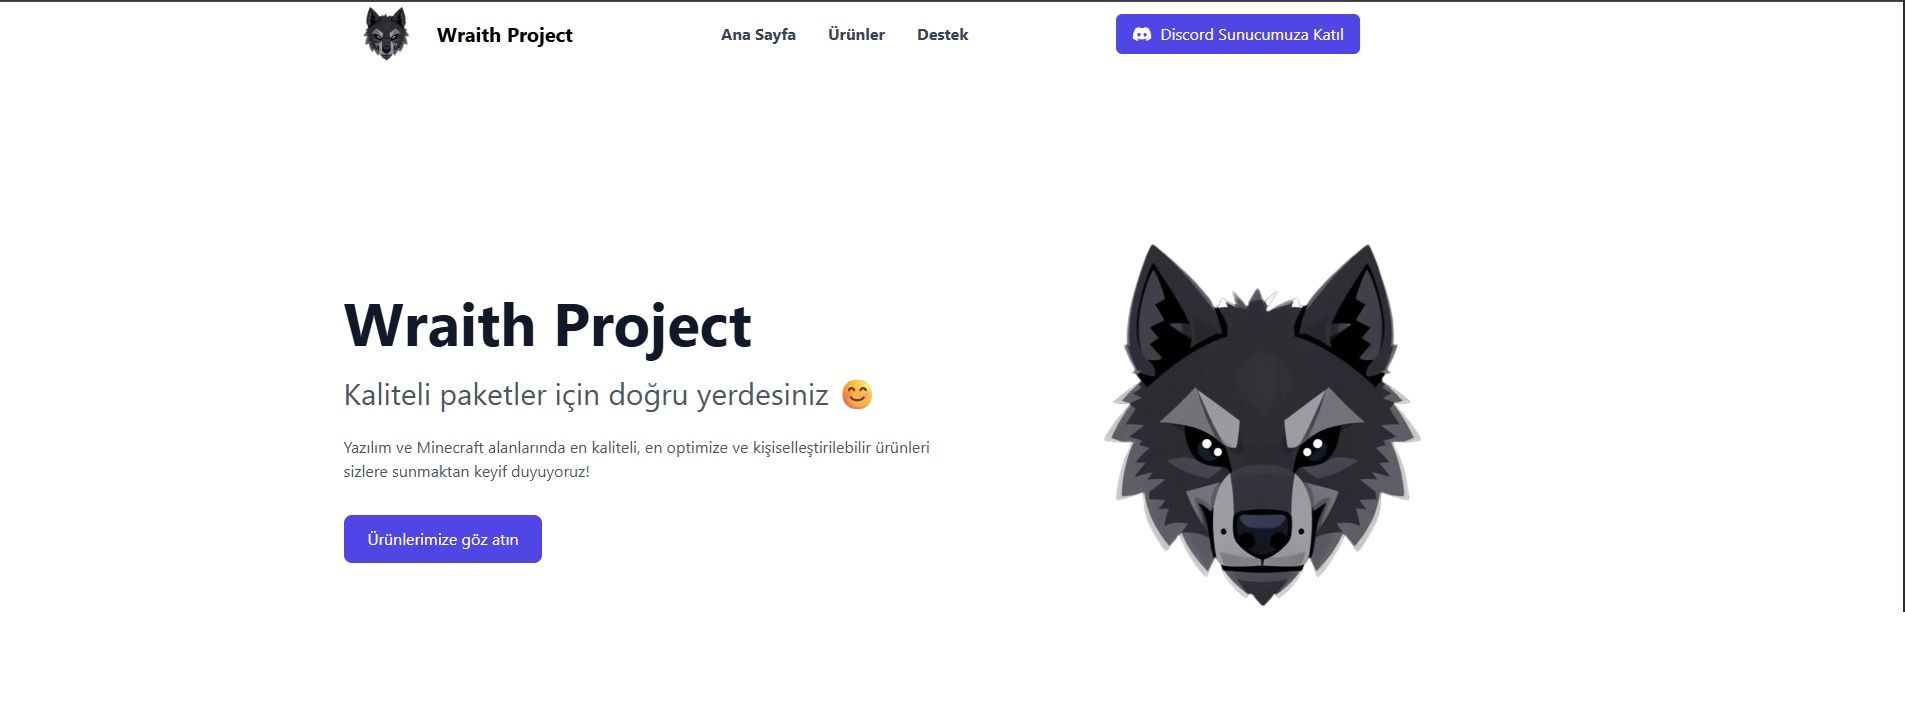Click the Ürünlerimize göz atın button
Image resolution: width=1905 pixels, height=706 pixels.
(x=443, y=539)
